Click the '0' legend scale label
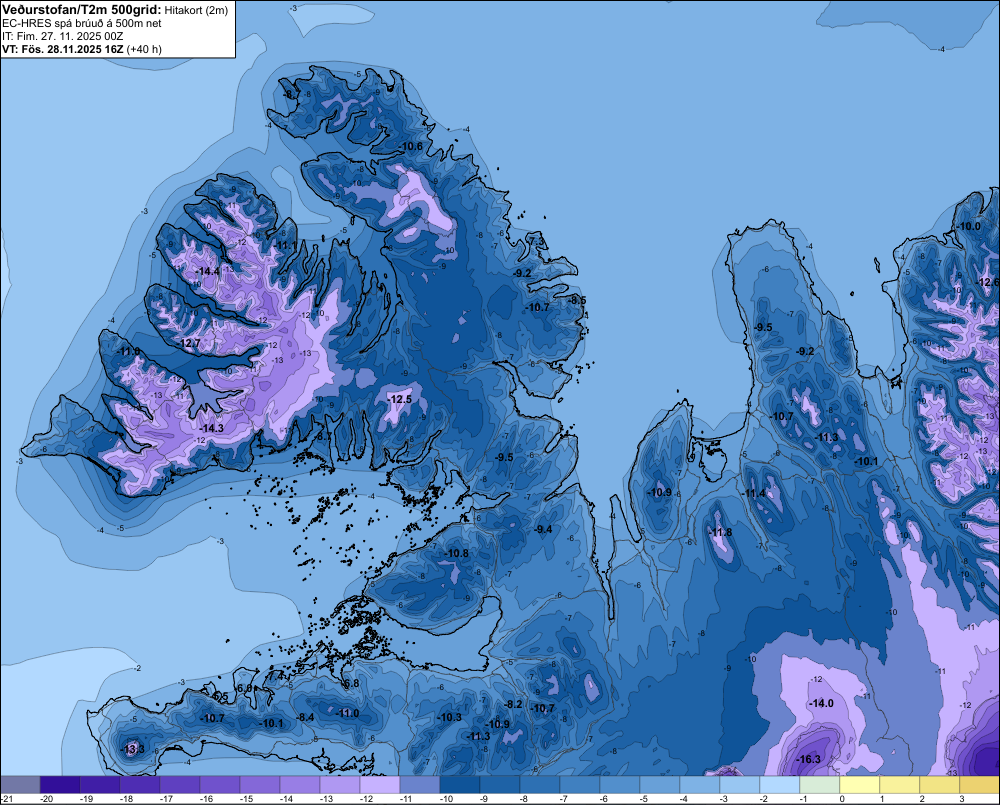Viewport: 1000px width, 805px height. [x=842, y=799]
